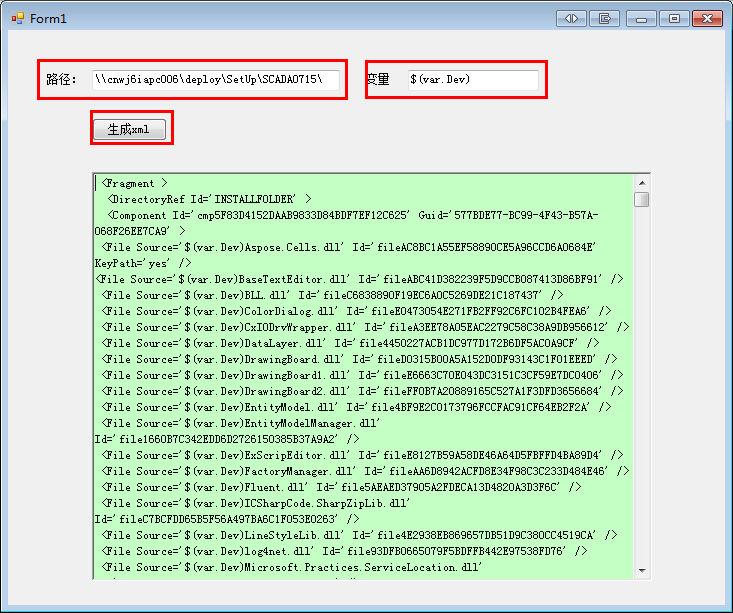The image size is (733, 613).
Task: Minimize the Form1 window
Action: (641, 19)
